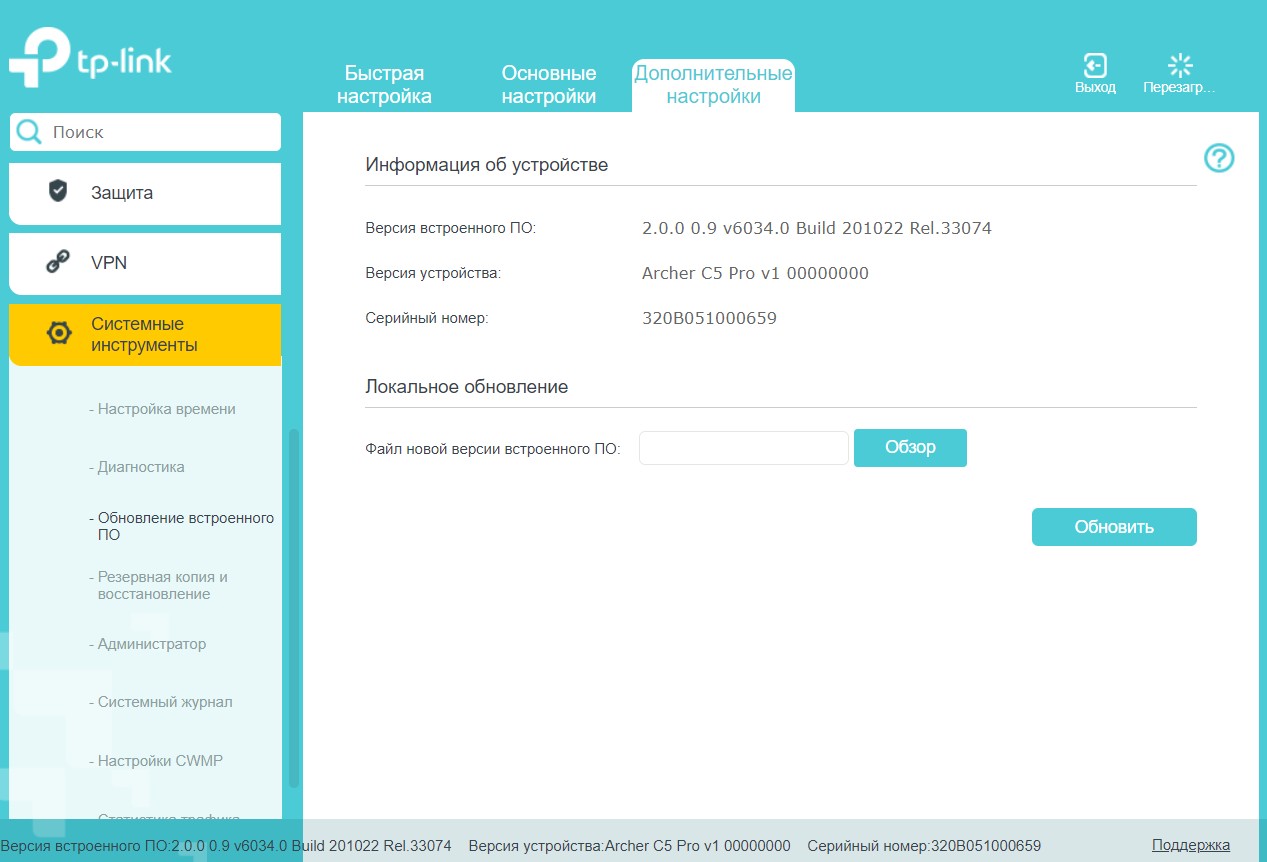
Task: Expand the VPN menu section
Action: click(145, 263)
